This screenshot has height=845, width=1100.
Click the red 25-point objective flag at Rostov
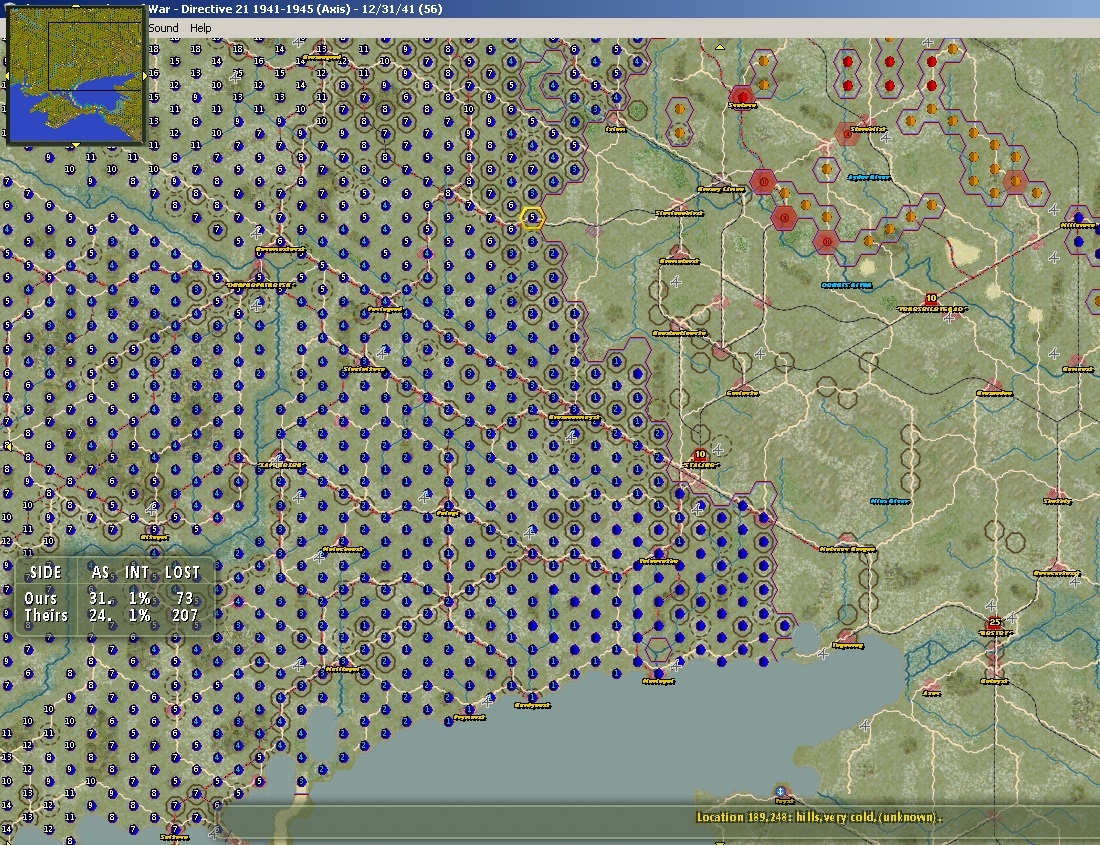coord(994,622)
